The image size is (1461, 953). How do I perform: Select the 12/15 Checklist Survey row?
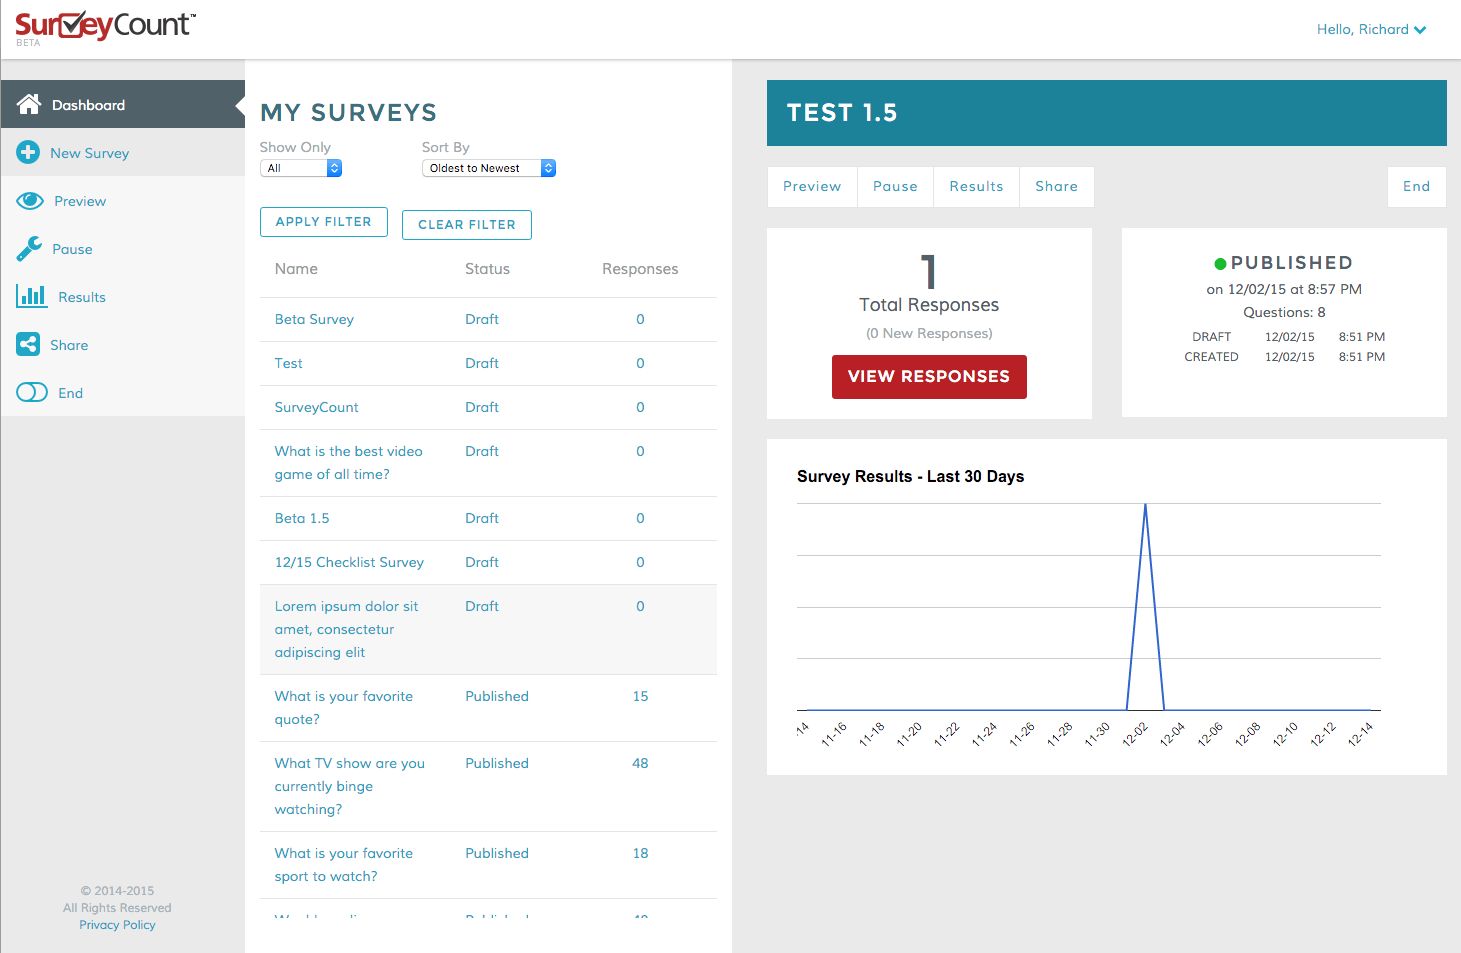348,562
